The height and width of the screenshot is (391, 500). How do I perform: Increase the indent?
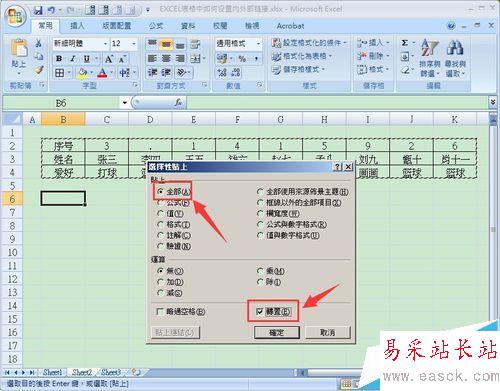[166, 72]
